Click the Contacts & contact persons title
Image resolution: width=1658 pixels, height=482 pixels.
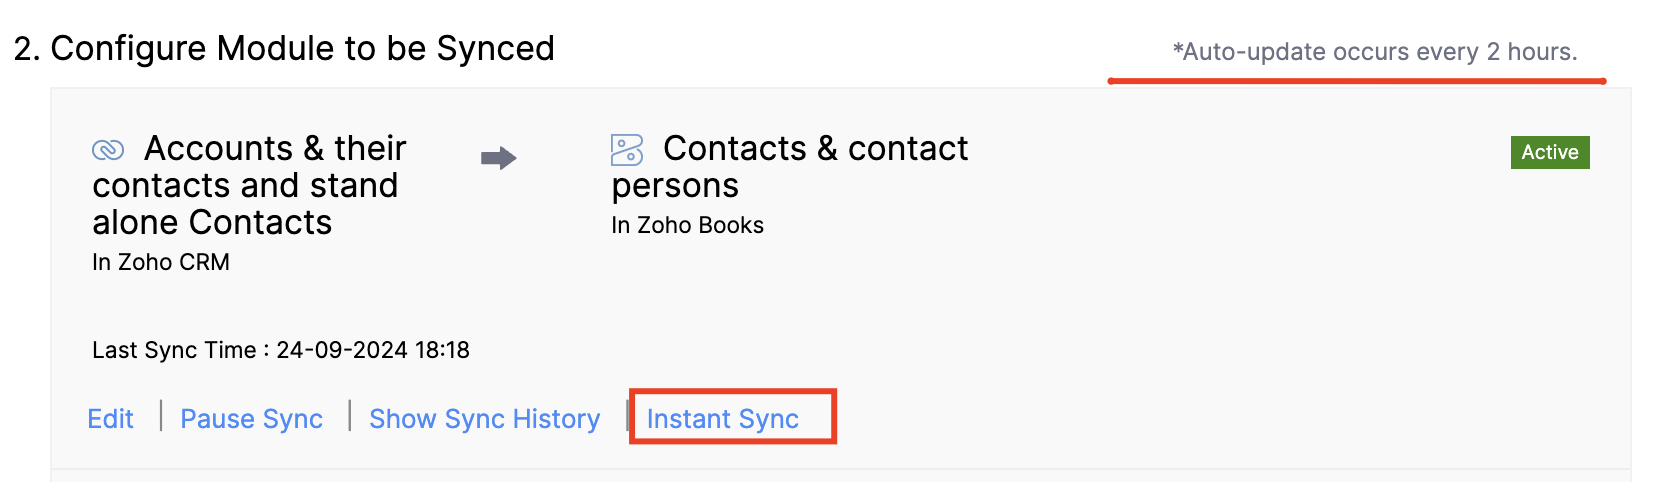tap(790, 166)
